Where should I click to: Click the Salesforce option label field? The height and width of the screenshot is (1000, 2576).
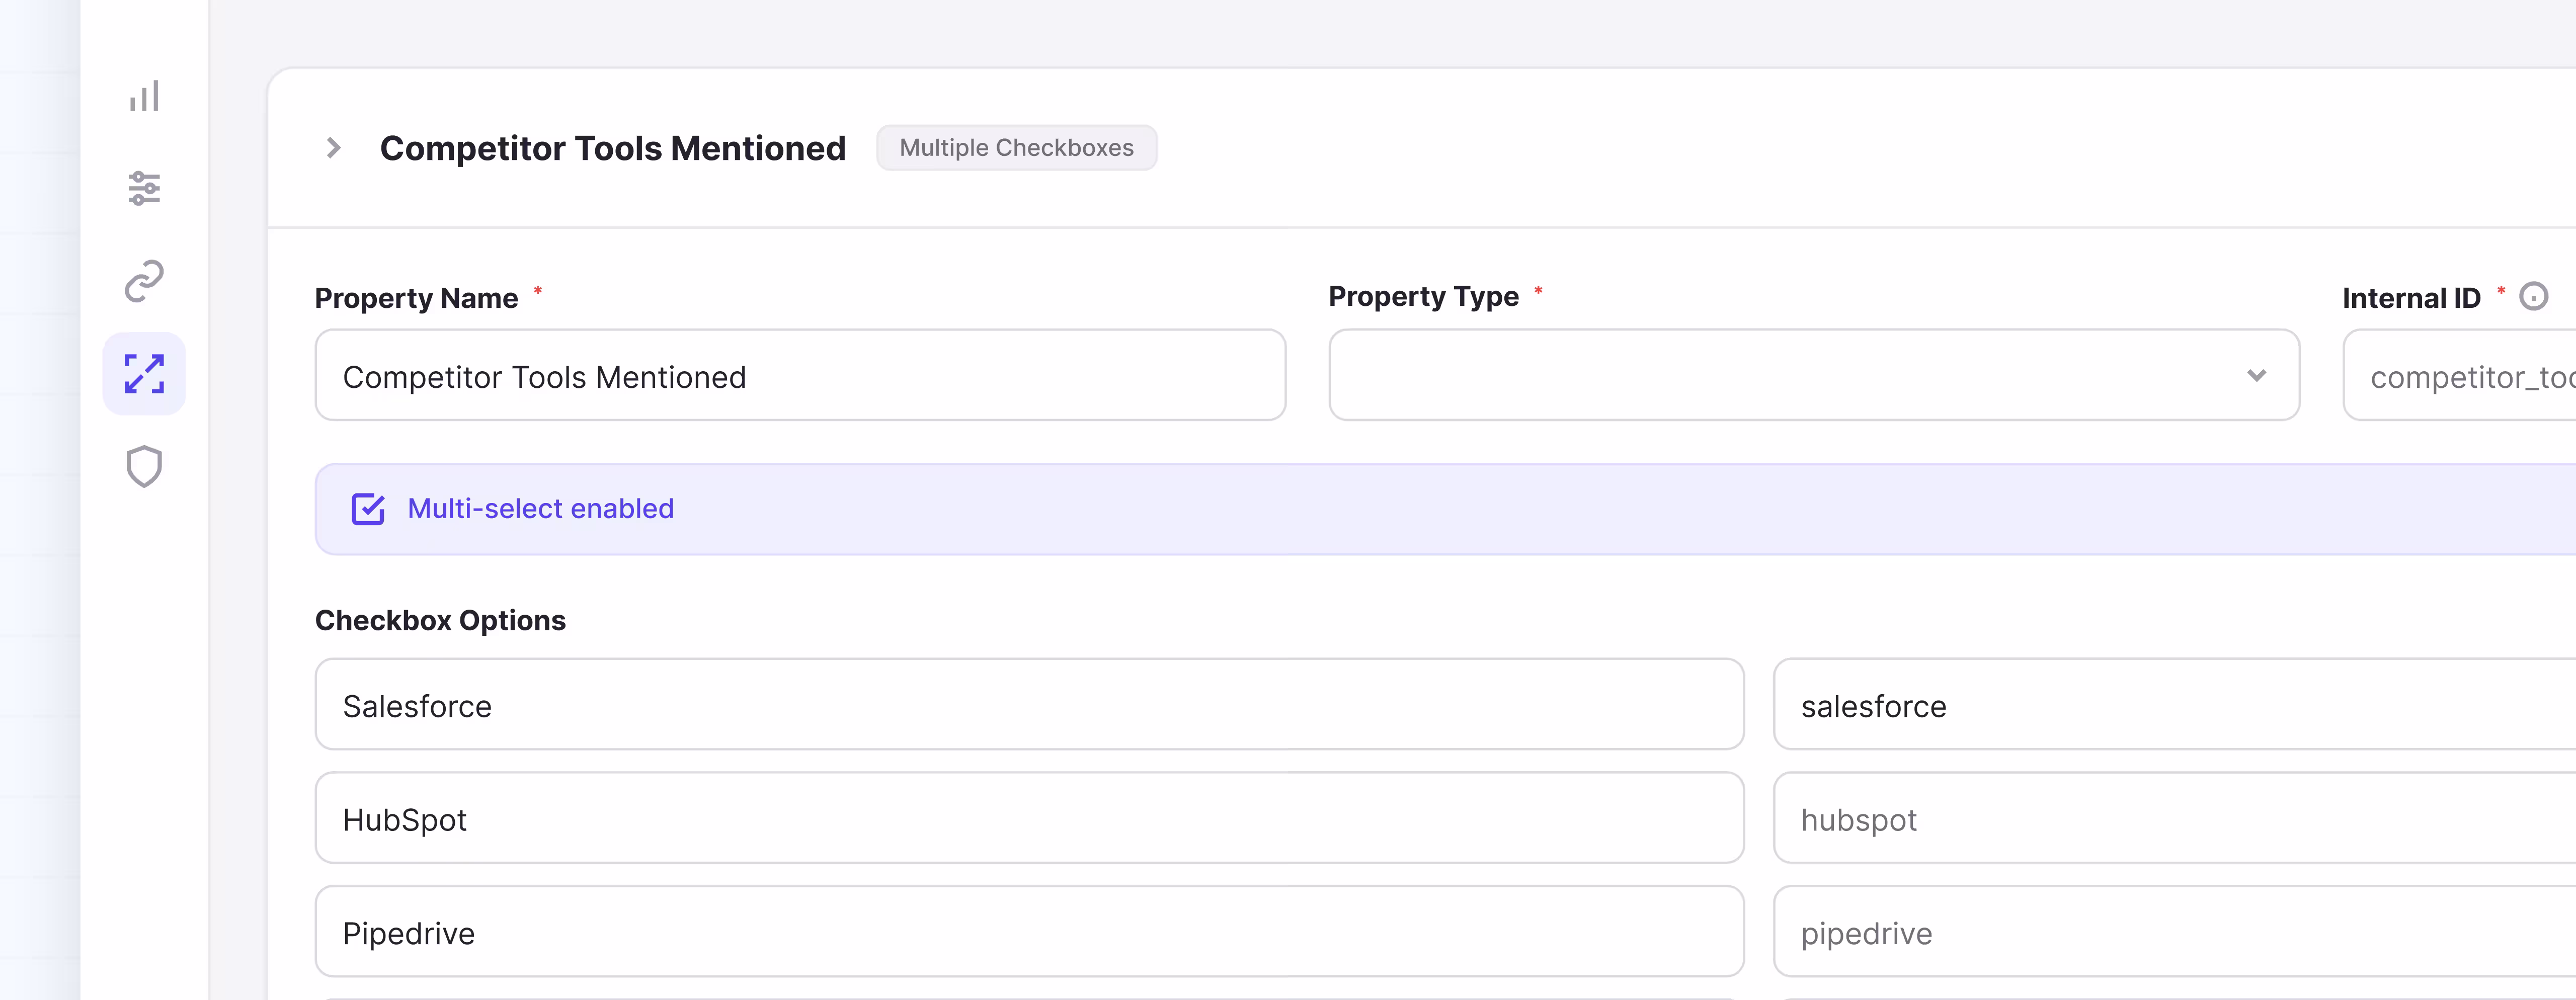click(1029, 704)
